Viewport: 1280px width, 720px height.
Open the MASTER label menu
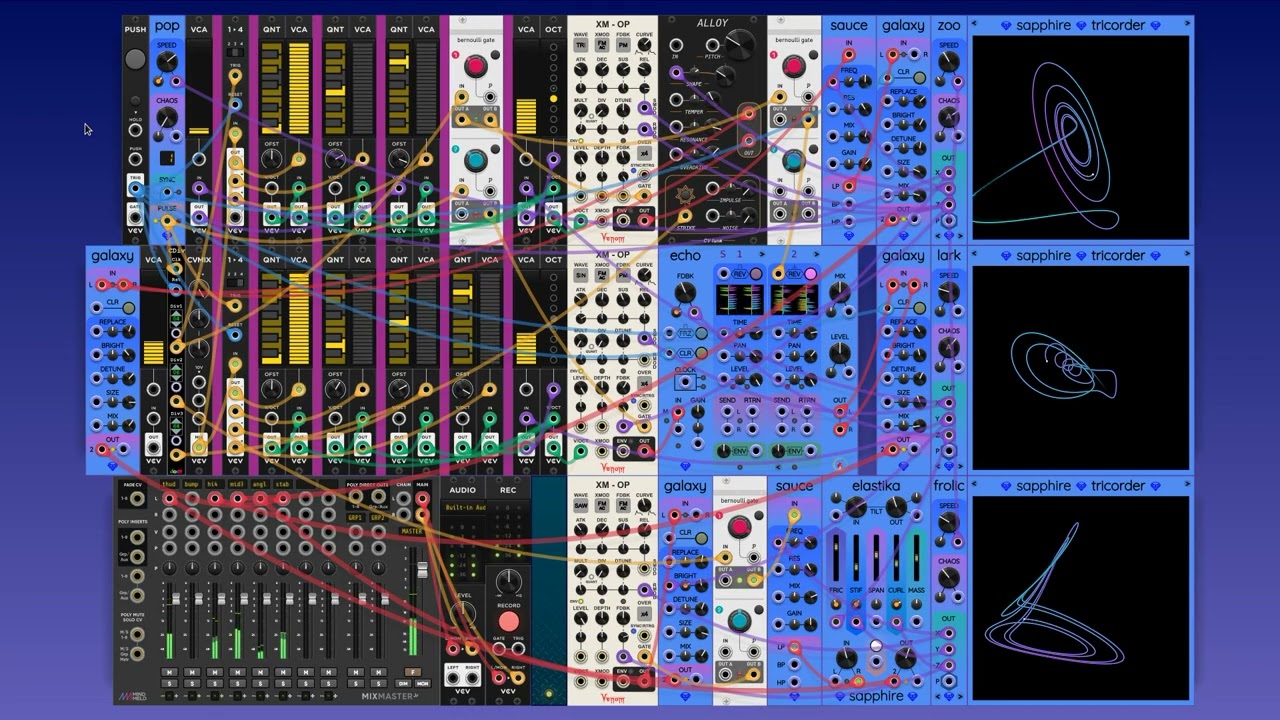tap(411, 531)
